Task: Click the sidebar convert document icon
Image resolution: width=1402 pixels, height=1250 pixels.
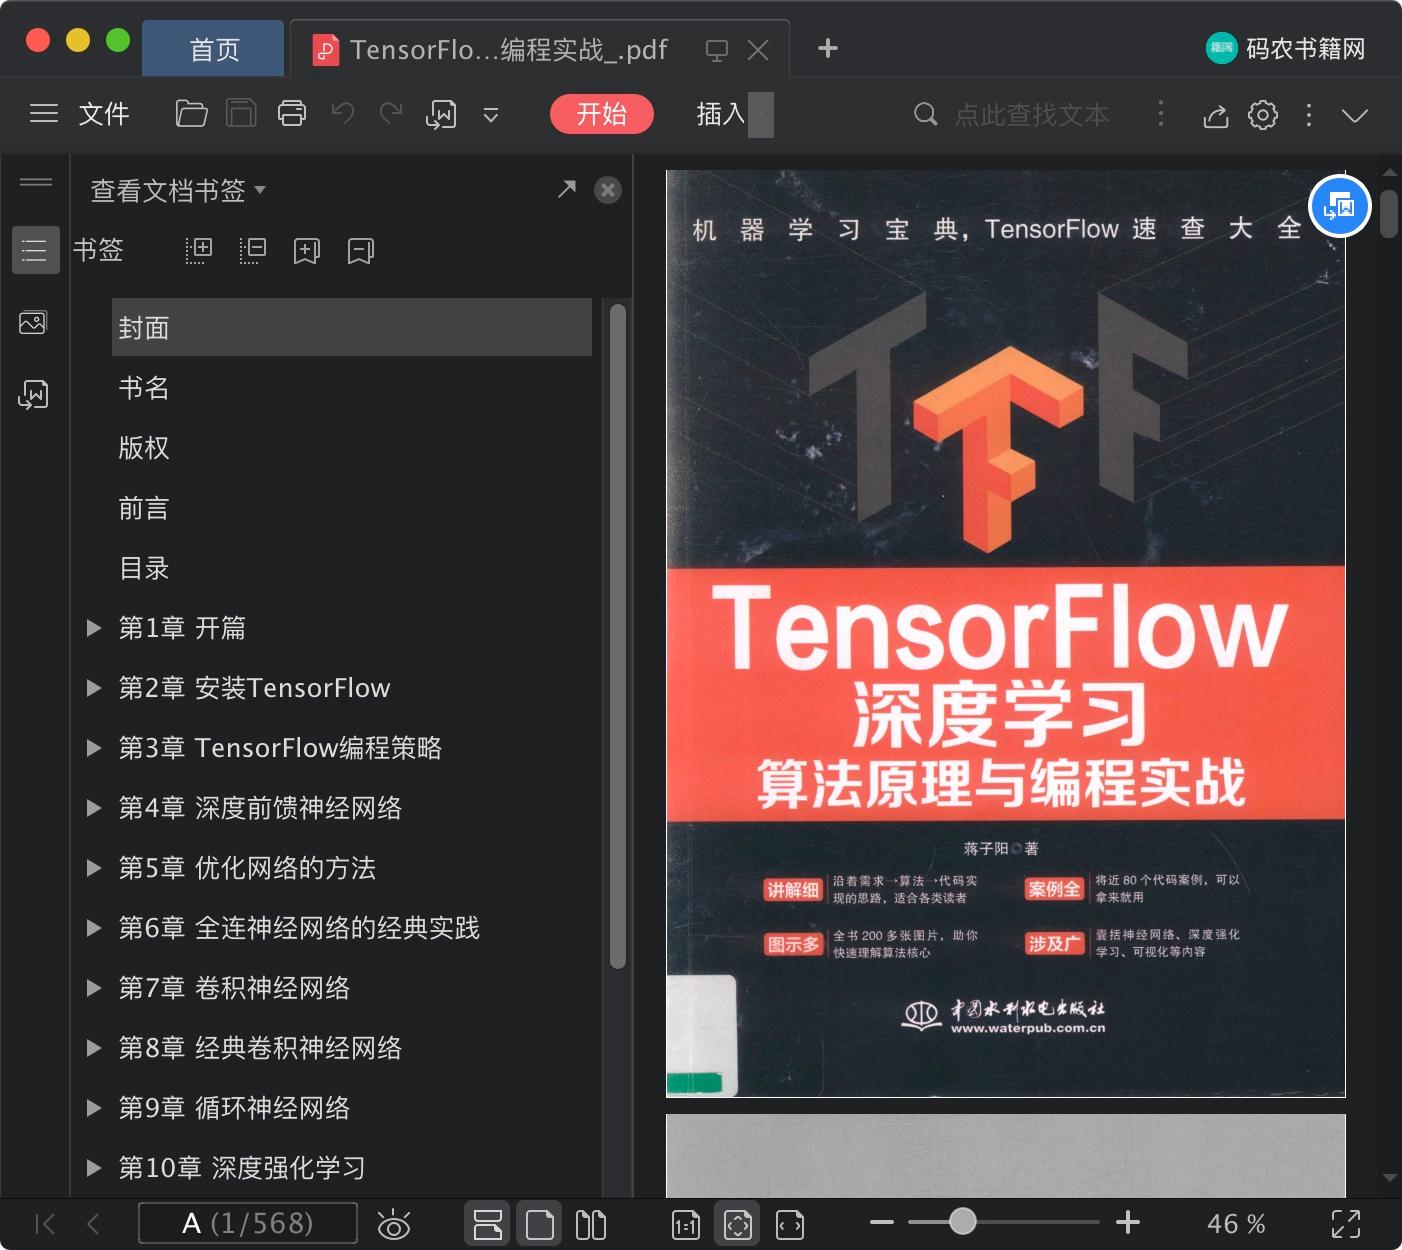Action: coord(33,394)
